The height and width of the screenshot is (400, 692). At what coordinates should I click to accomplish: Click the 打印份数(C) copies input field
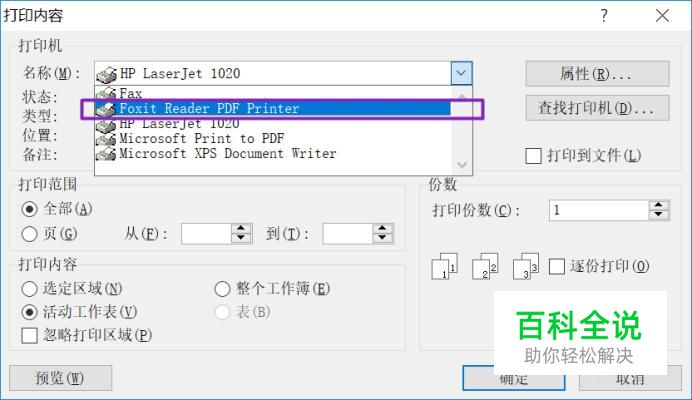click(x=599, y=210)
